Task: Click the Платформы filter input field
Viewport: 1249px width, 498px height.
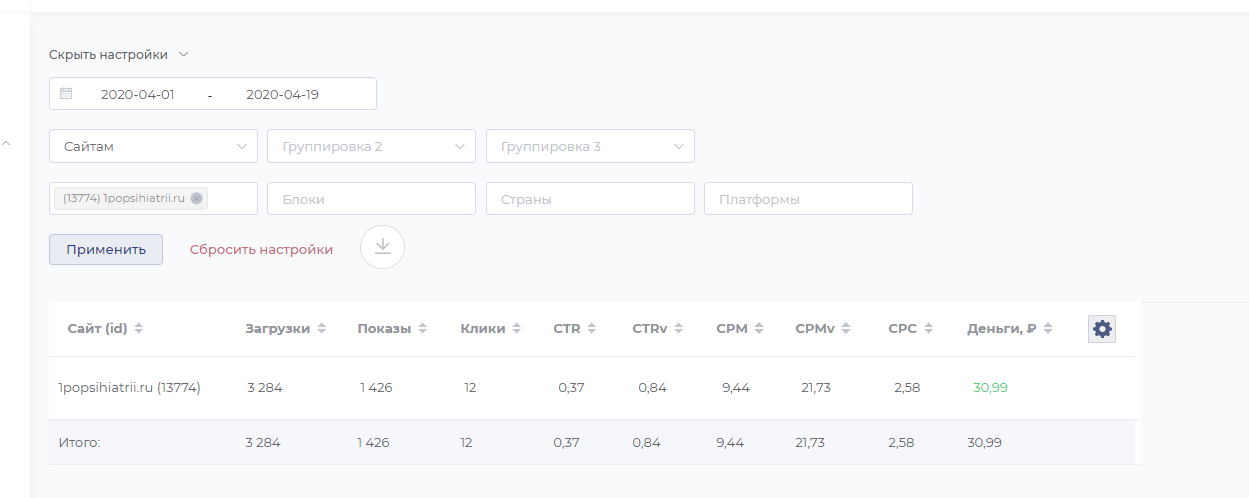Action: pos(808,199)
